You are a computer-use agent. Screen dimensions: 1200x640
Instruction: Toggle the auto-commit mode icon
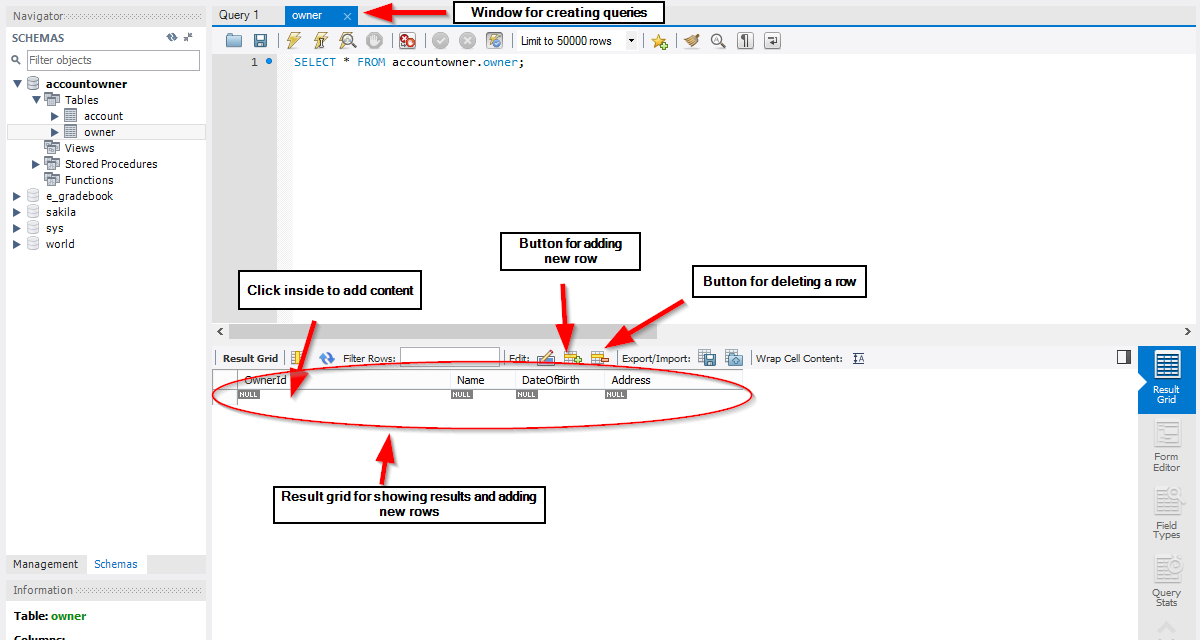click(x=494, y=41)
